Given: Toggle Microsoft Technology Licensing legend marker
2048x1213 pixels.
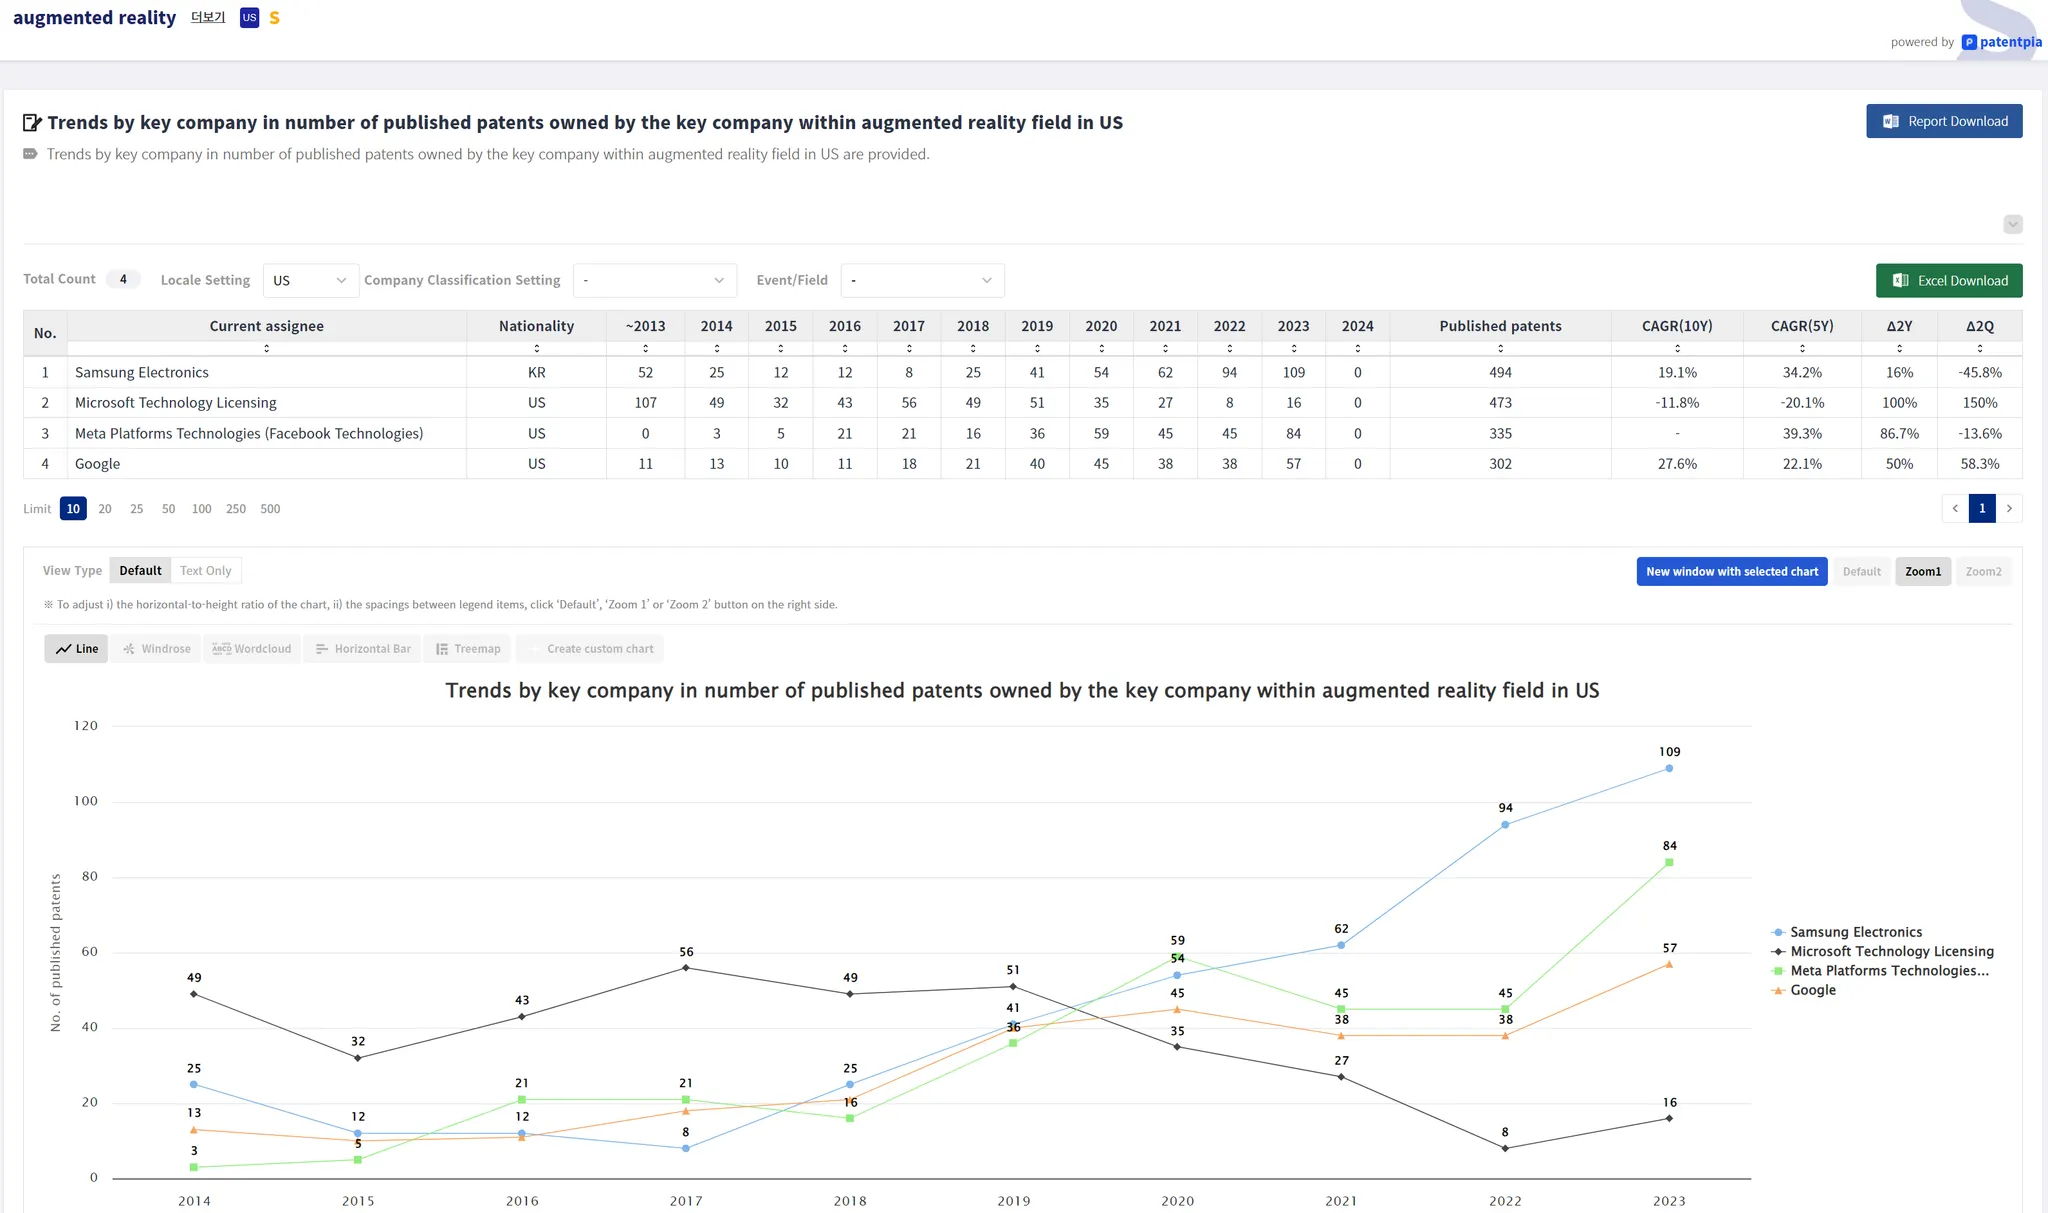Looking at the screenshot, I should (1778, 952).
